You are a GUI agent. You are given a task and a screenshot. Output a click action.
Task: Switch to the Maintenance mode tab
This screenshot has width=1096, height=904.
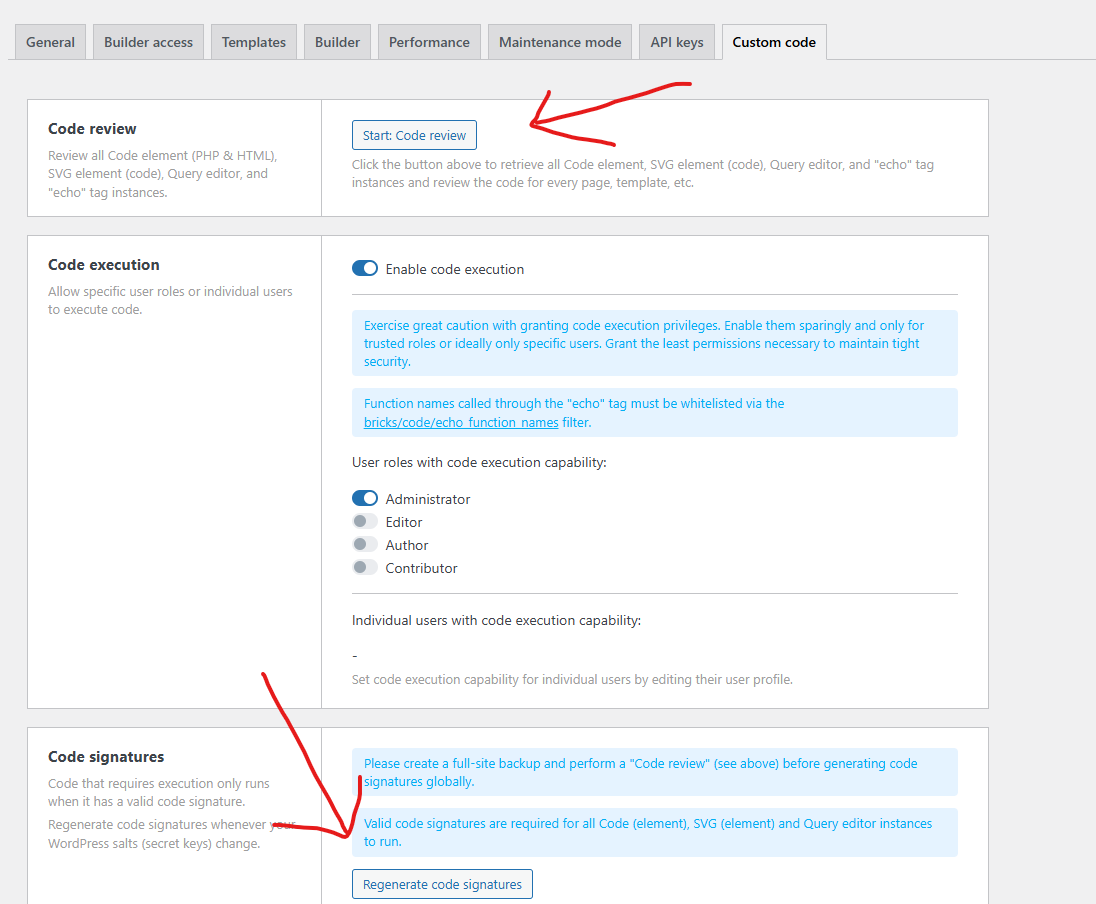pyautogui.click(x=560, y=42)
